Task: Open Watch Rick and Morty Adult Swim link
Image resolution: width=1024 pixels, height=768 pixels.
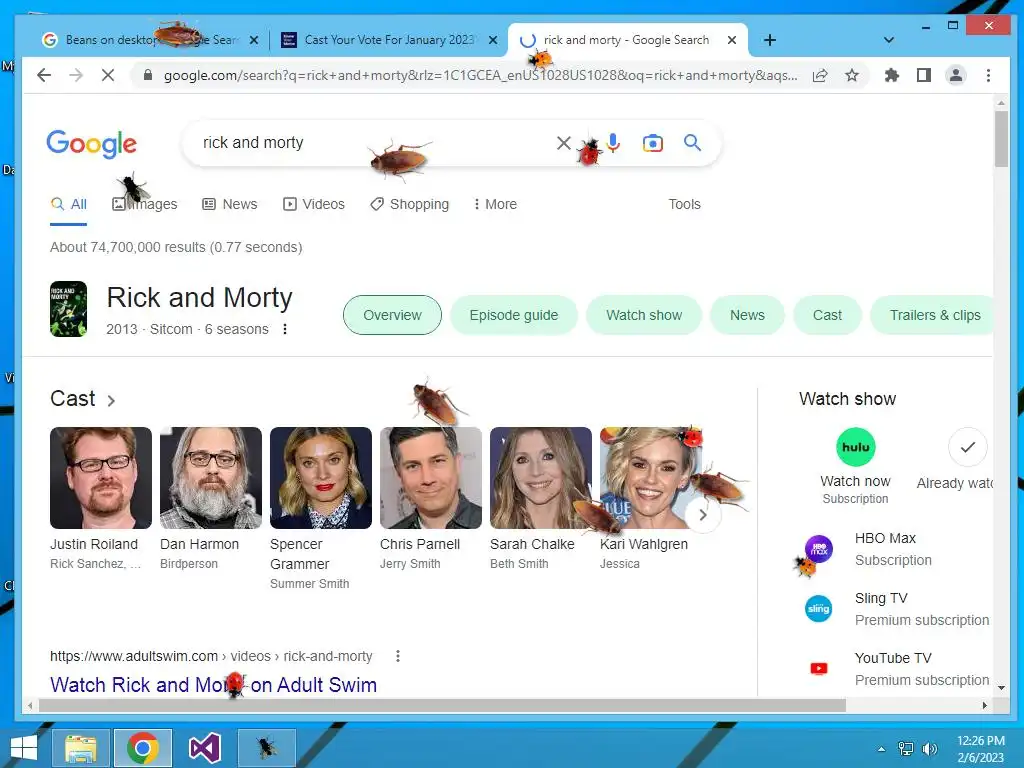Action: (214, 684)
